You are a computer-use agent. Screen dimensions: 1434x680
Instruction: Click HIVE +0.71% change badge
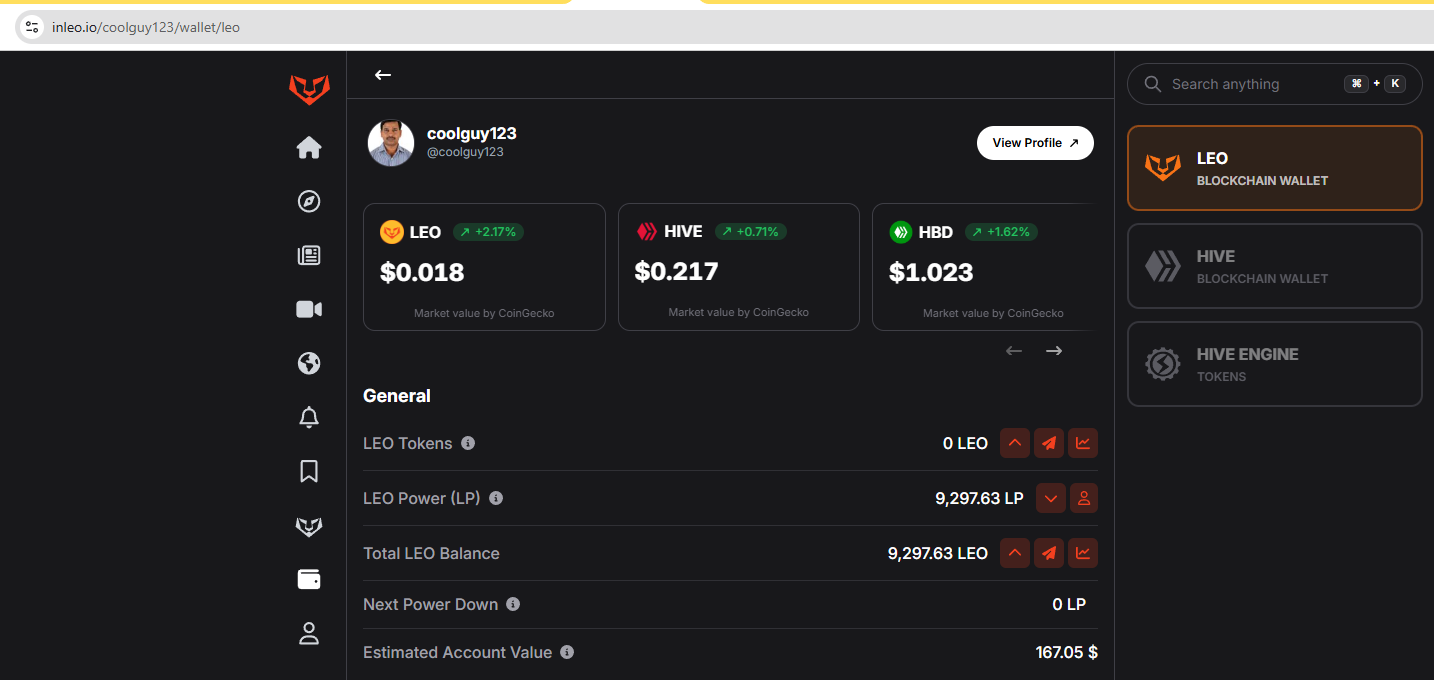(751, 232)
